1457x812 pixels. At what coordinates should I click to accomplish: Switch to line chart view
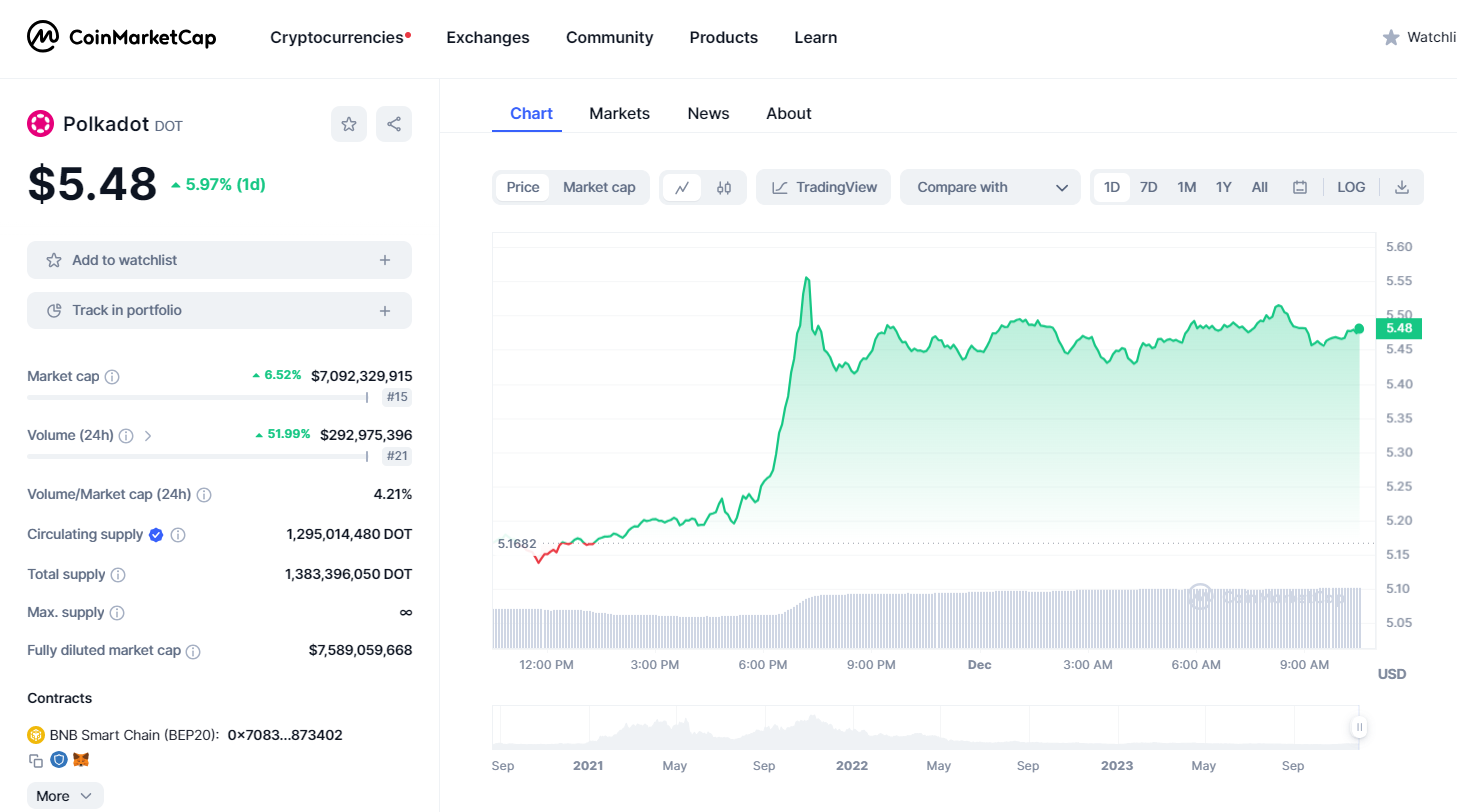682,187
